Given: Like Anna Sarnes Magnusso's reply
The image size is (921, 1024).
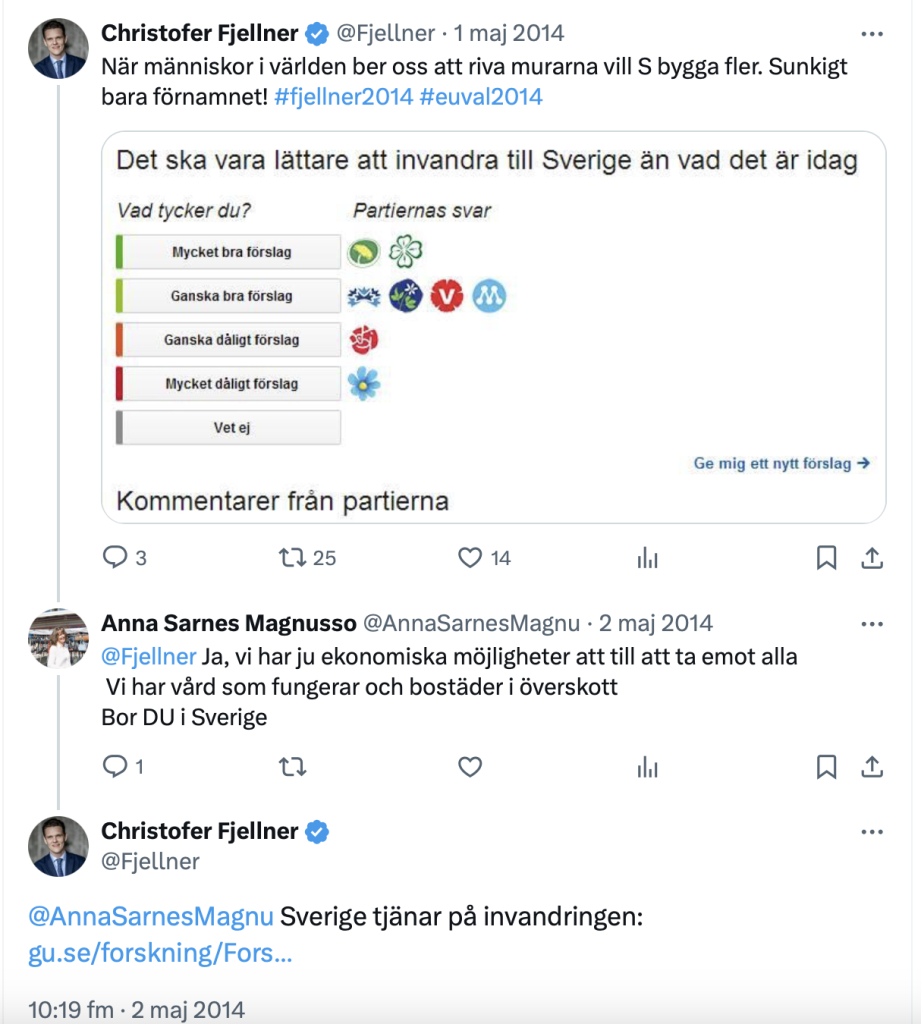Looking at the screenshot, I should [x=470, y=767].
